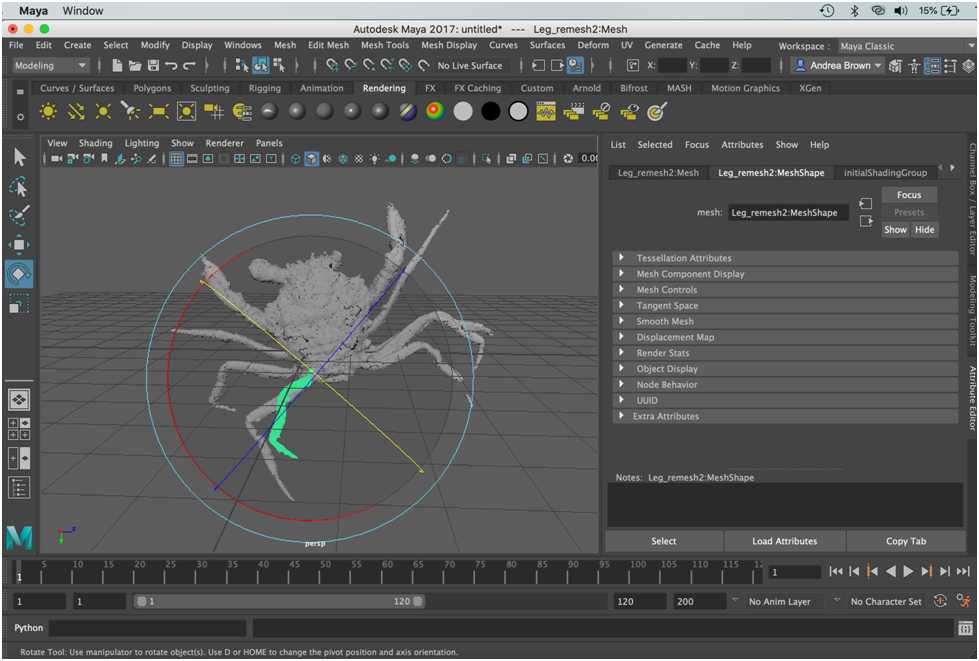The width and height of the screenshot is (979, 661).
Task: Open a scene with the folder icon
Action: (134, 66)
